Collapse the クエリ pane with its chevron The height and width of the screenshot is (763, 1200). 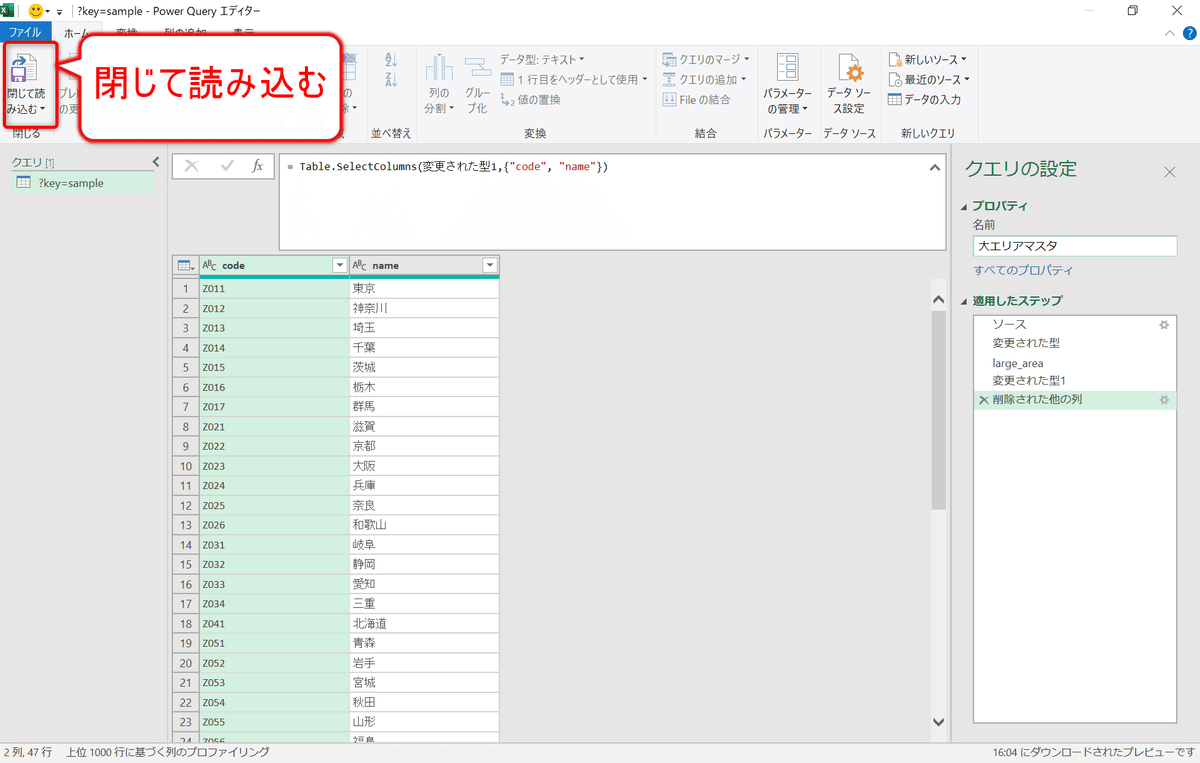(155, 162)
